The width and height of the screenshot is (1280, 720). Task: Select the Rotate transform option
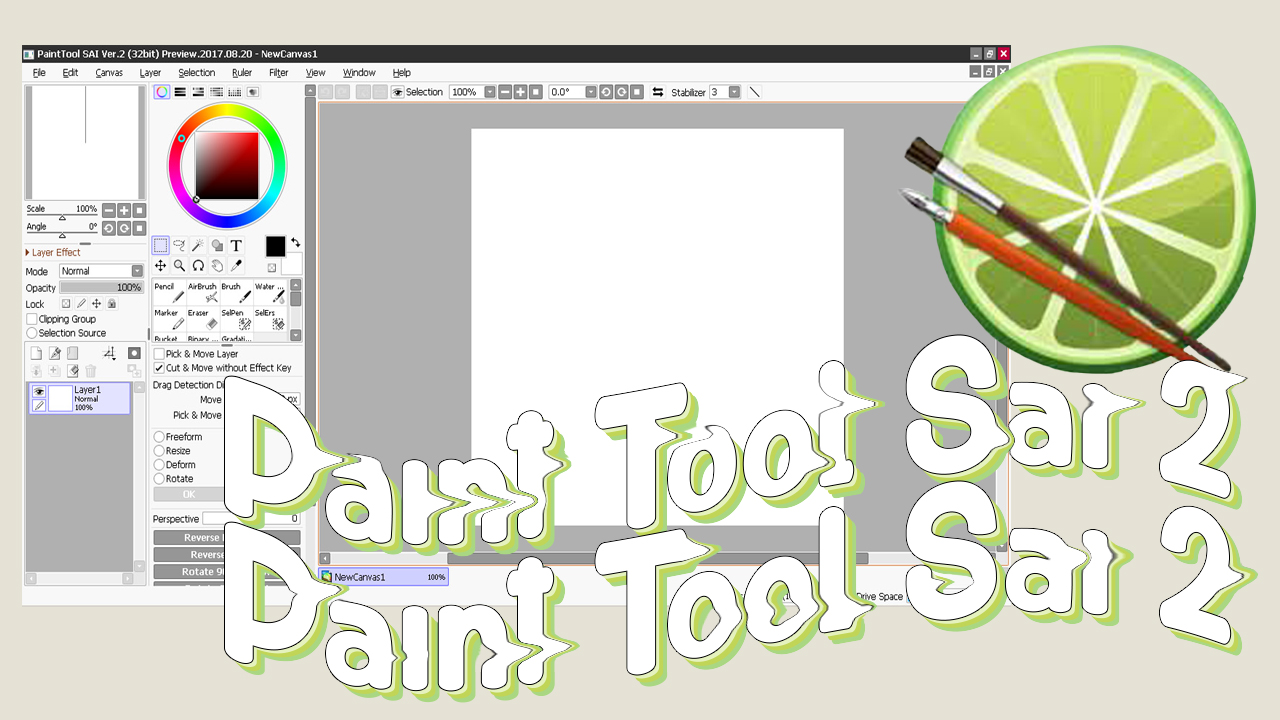(x=159, y=479)
